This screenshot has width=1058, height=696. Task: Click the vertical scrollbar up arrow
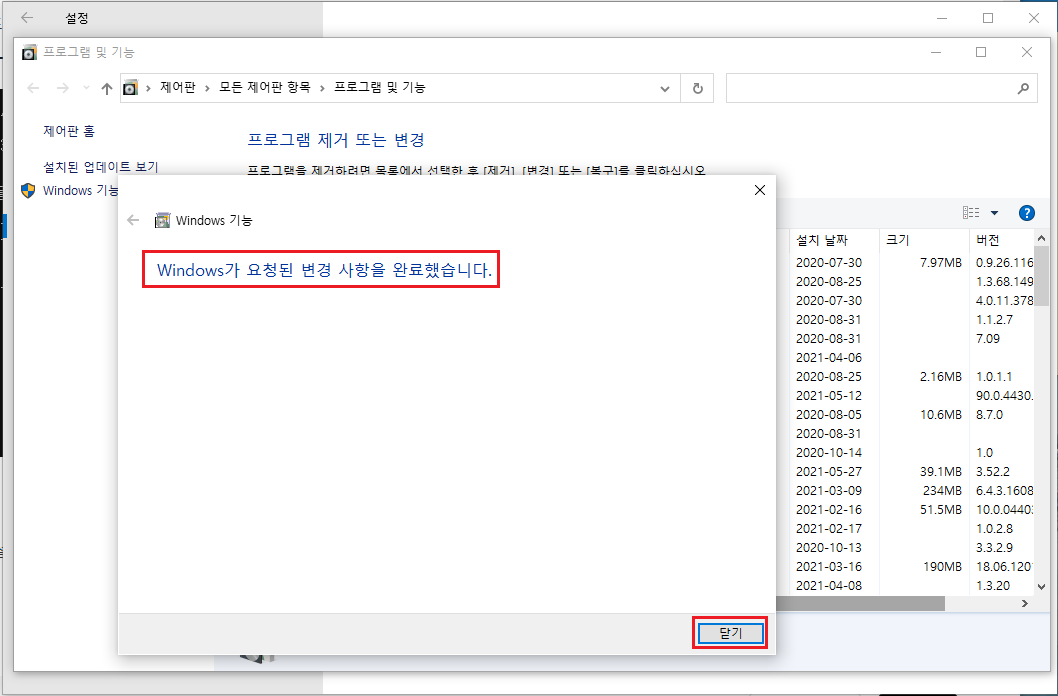pos(1041,238)
